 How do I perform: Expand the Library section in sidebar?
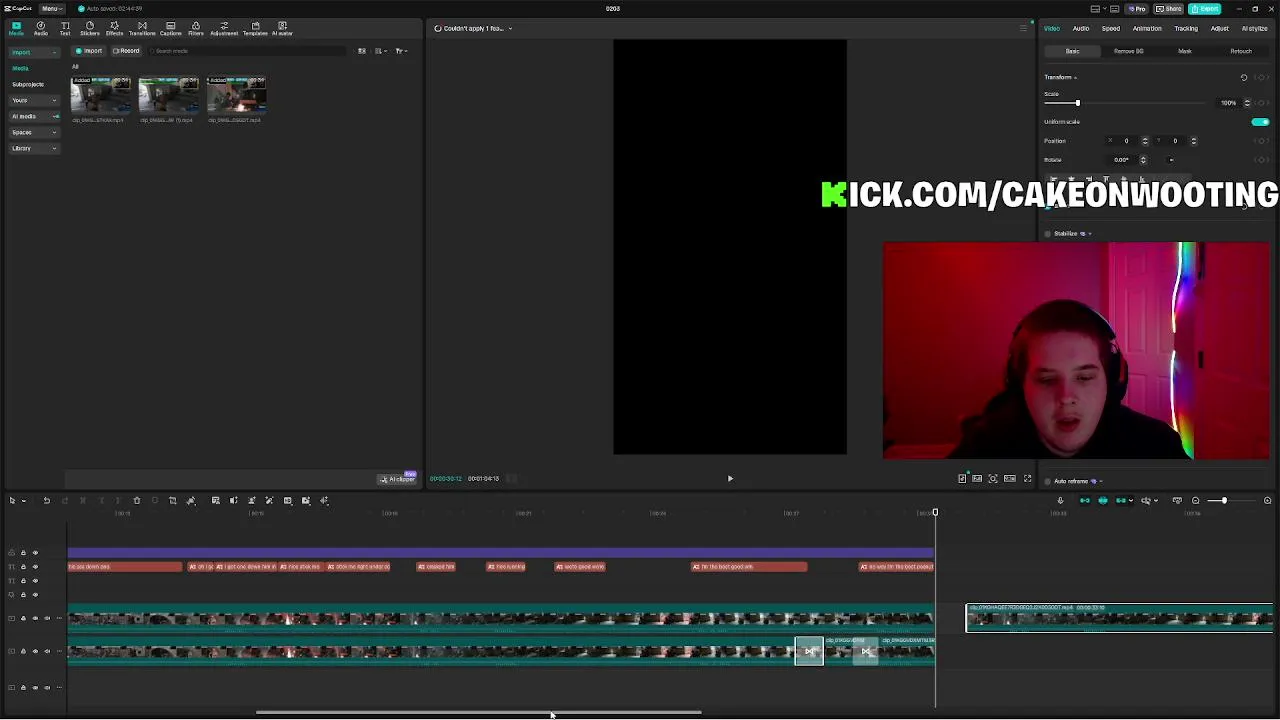(33, 148)
